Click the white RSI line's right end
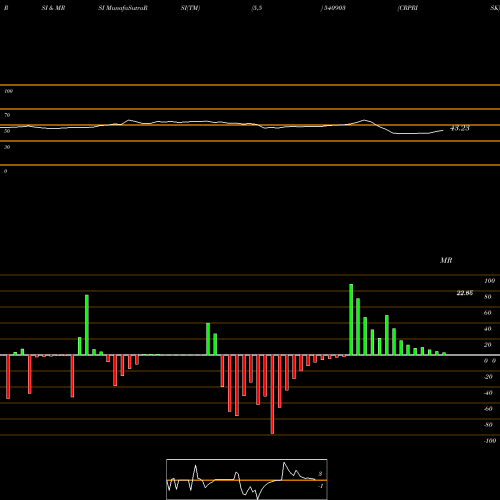 (443, 130)
